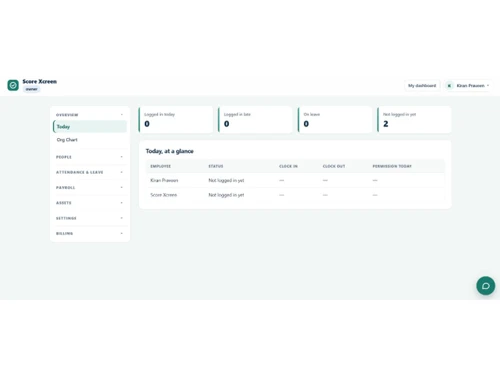Expand the Settings sidebar section
500x375 pixels.
90,218
